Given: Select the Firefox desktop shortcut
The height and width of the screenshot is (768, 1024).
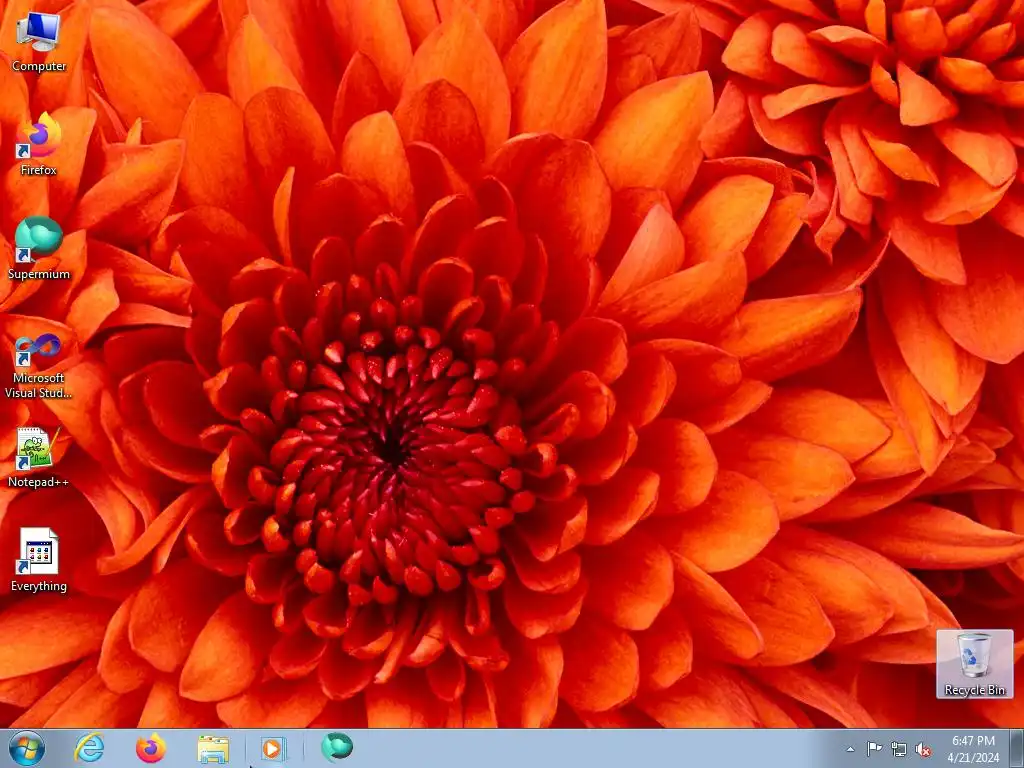Looking at the screenshot, I should [39, 144].
